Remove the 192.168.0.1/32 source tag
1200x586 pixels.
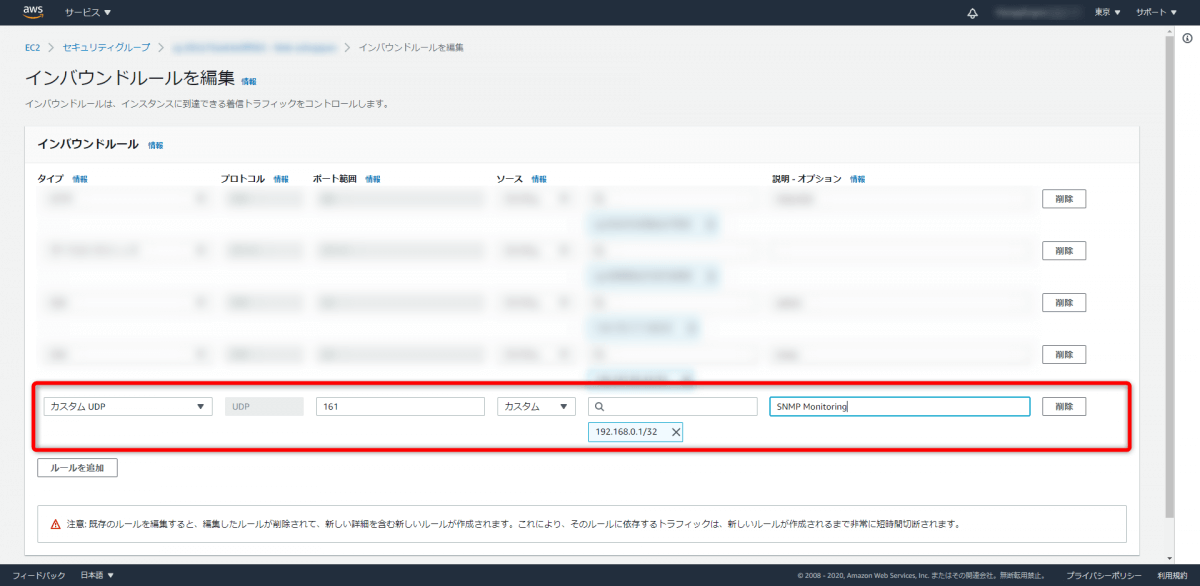click(x=676, y=432)
